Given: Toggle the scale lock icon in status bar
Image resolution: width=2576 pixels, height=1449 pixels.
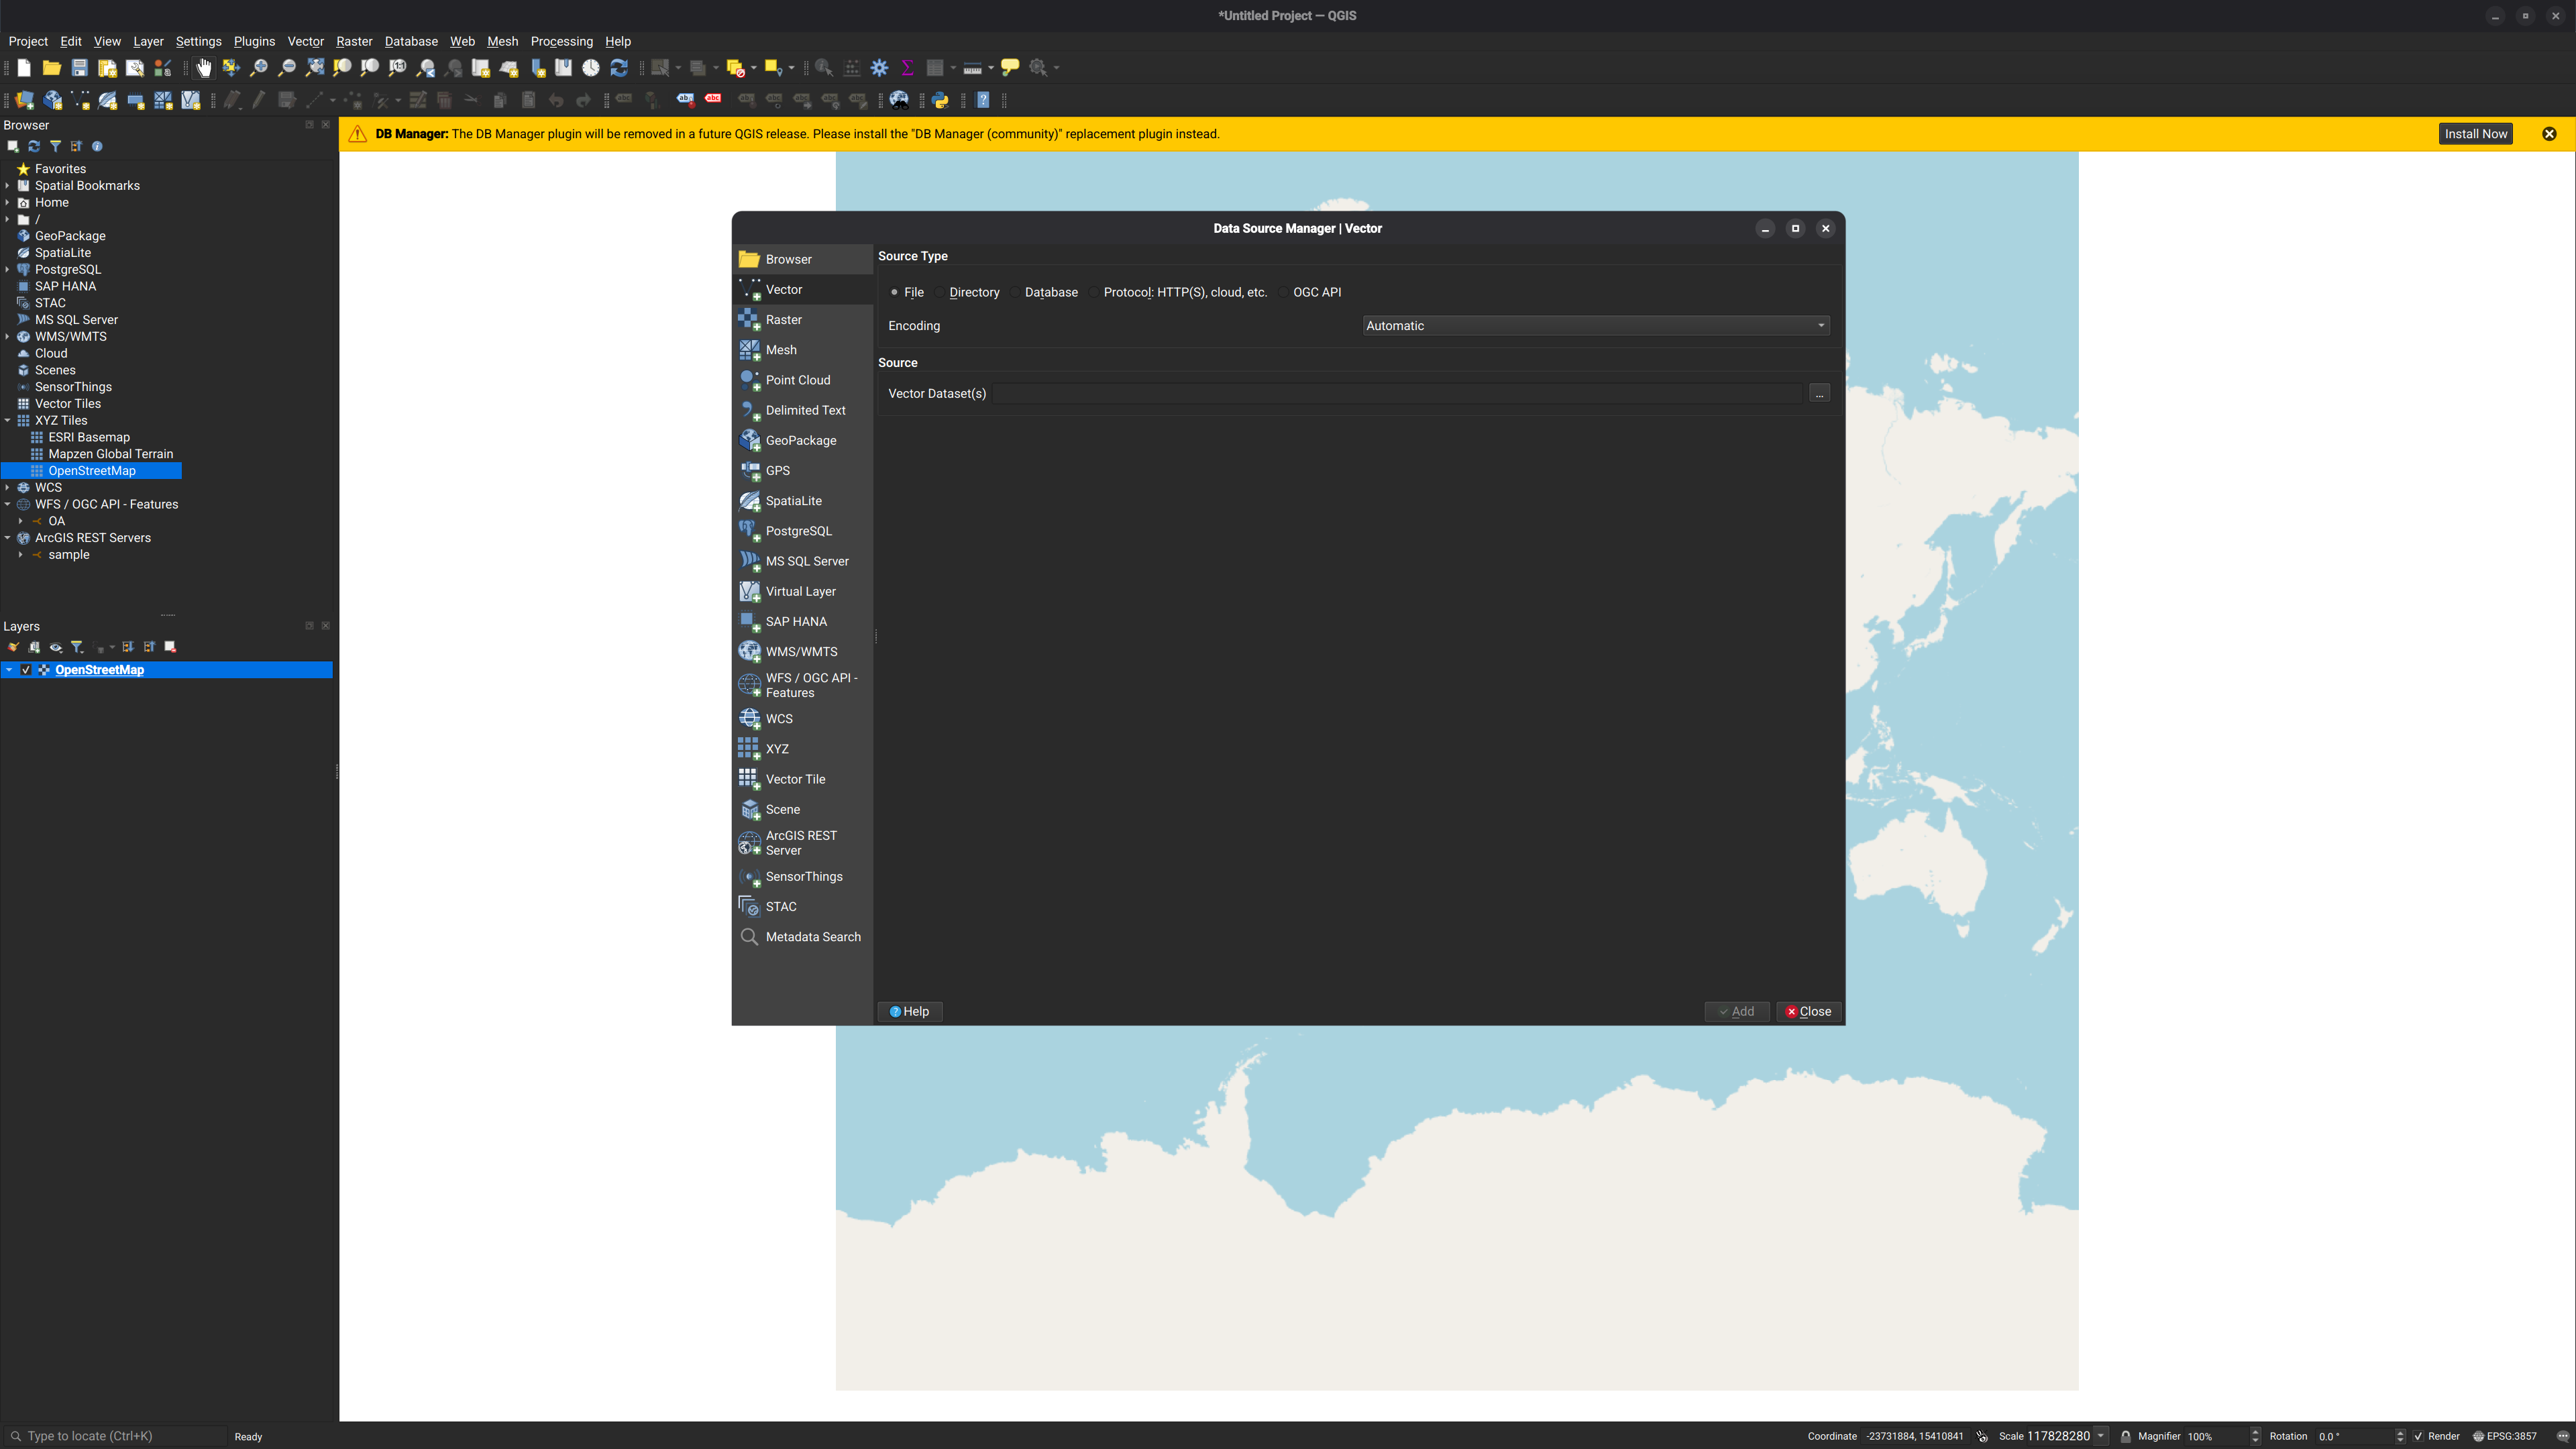Looking at the screenshot, I should 2126,1436.
